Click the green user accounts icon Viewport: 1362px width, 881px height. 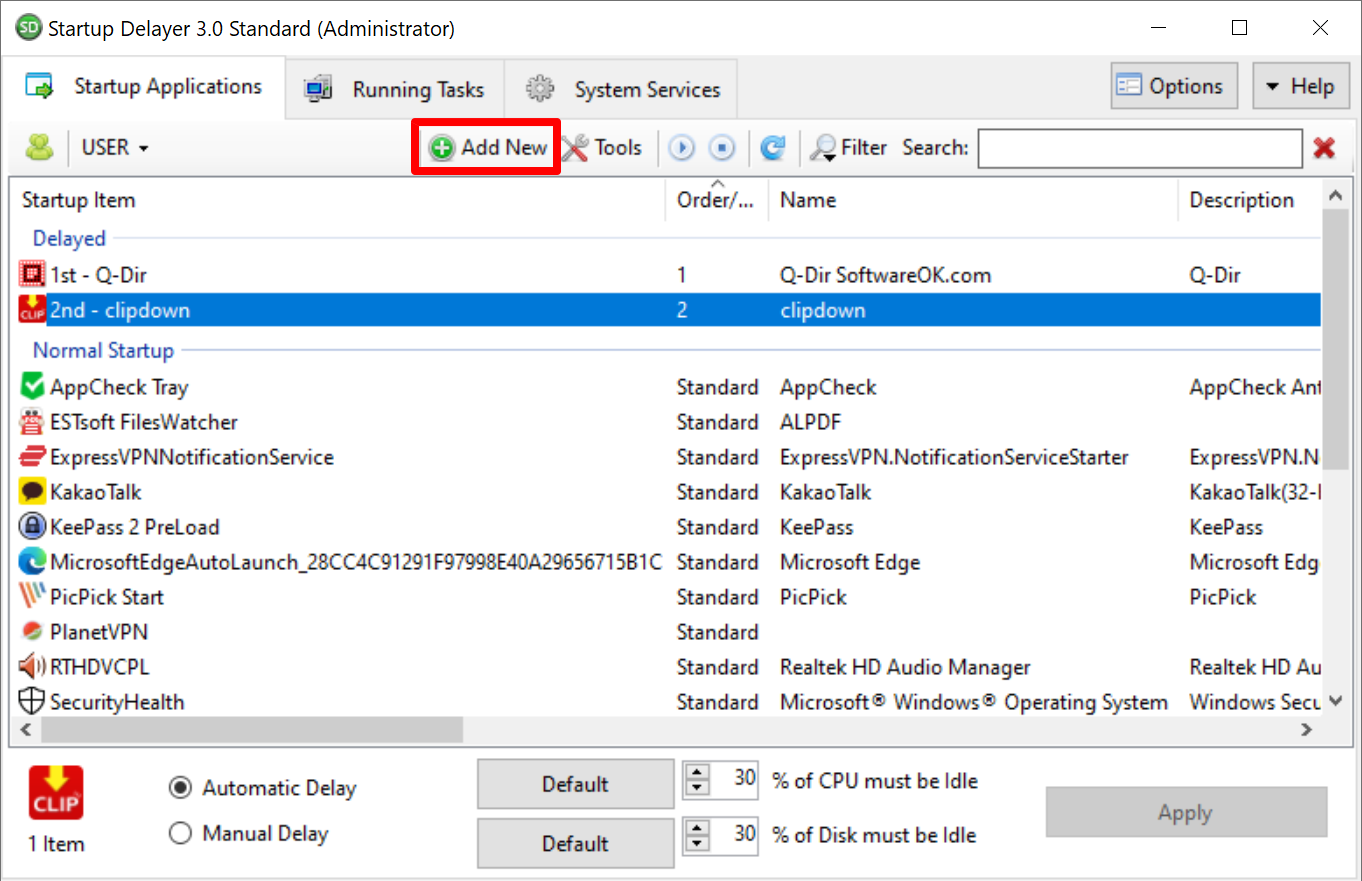click(x=39, y=148)
